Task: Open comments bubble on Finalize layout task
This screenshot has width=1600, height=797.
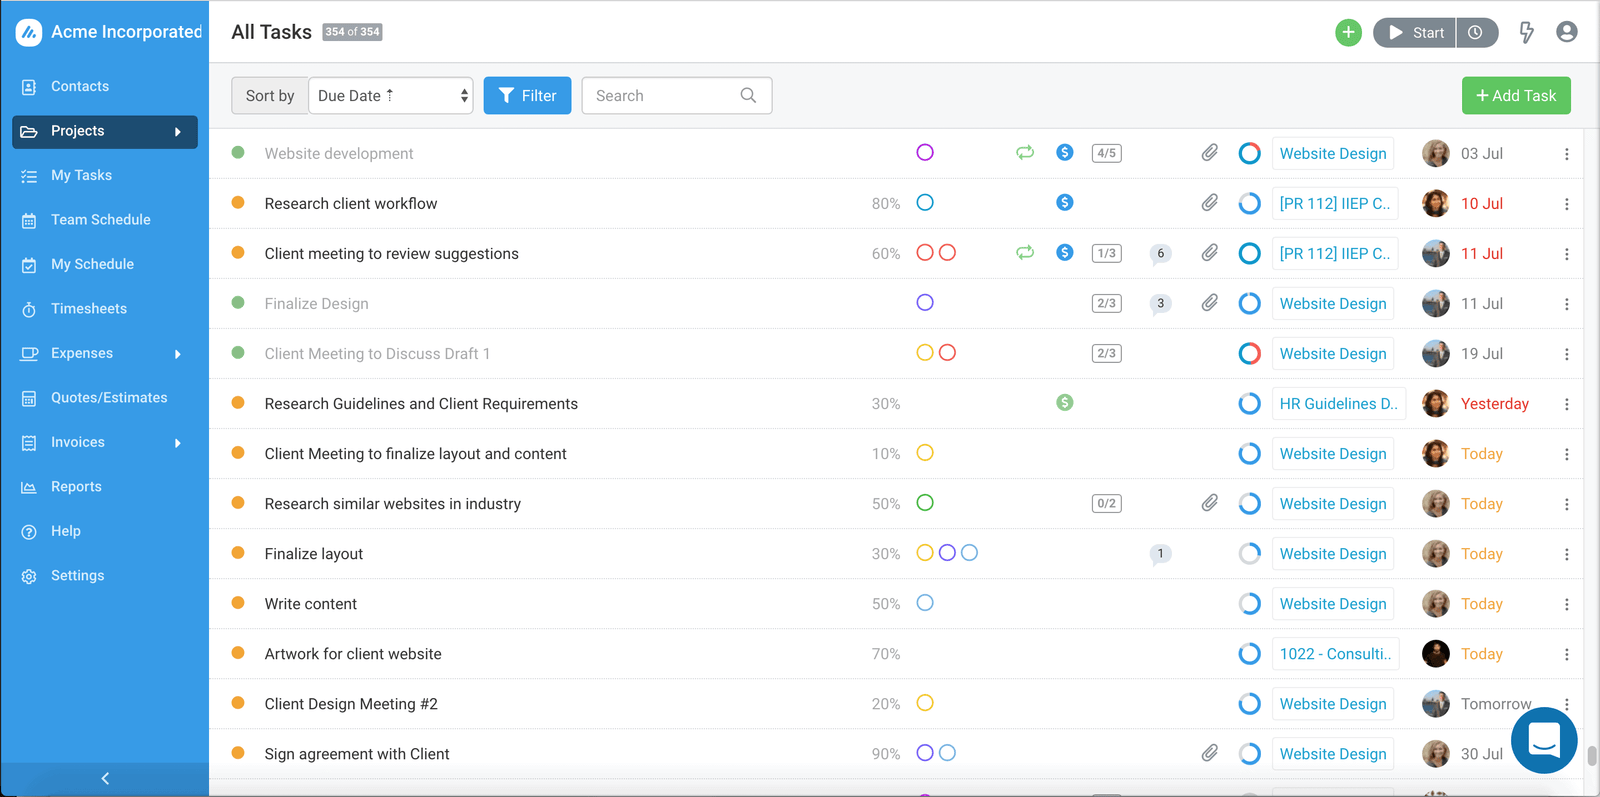Action: tap(1160, 554)
